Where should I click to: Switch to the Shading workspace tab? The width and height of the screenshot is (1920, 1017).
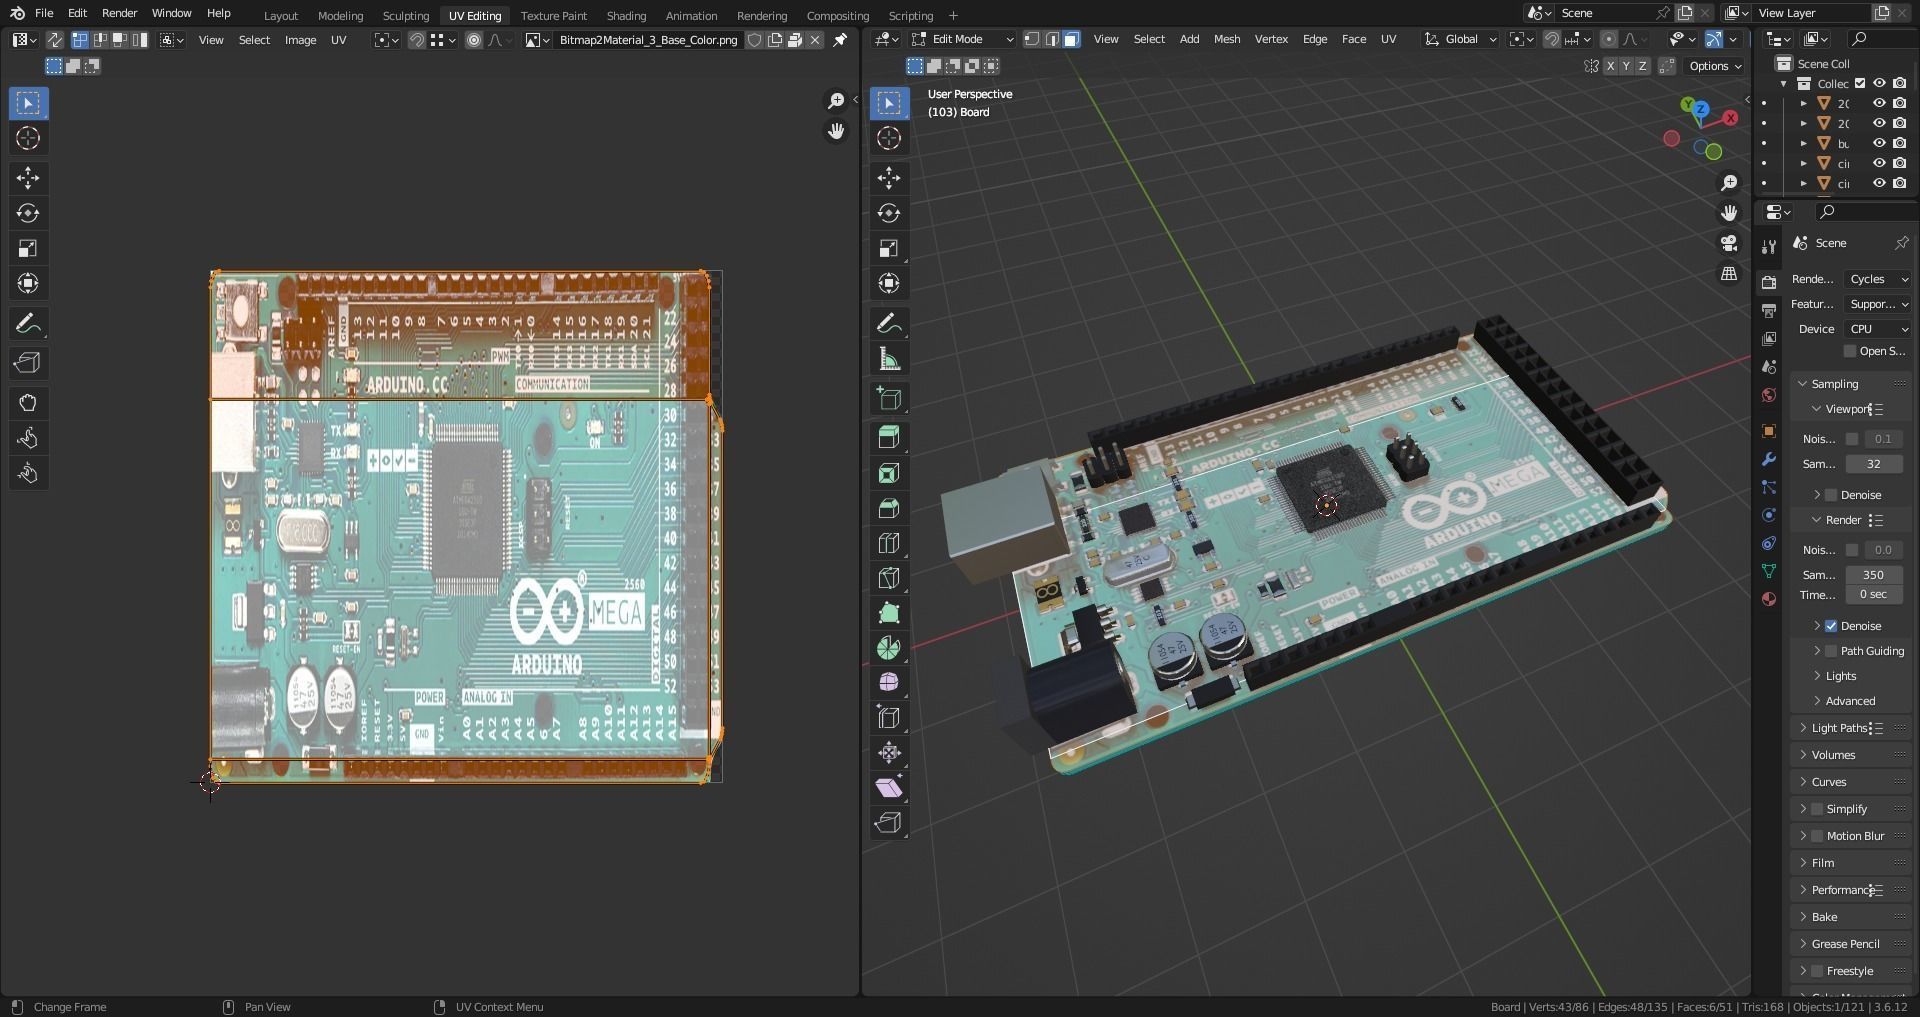click(626, 16)
